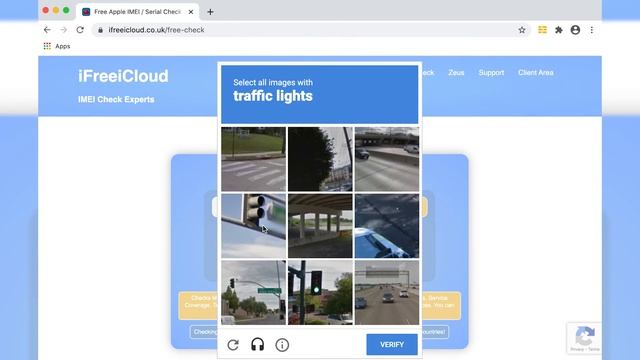Select the Free Apple IMEI / Serial Check tab
This screenshot has width=640, height=360.
(x=137, y=12)
